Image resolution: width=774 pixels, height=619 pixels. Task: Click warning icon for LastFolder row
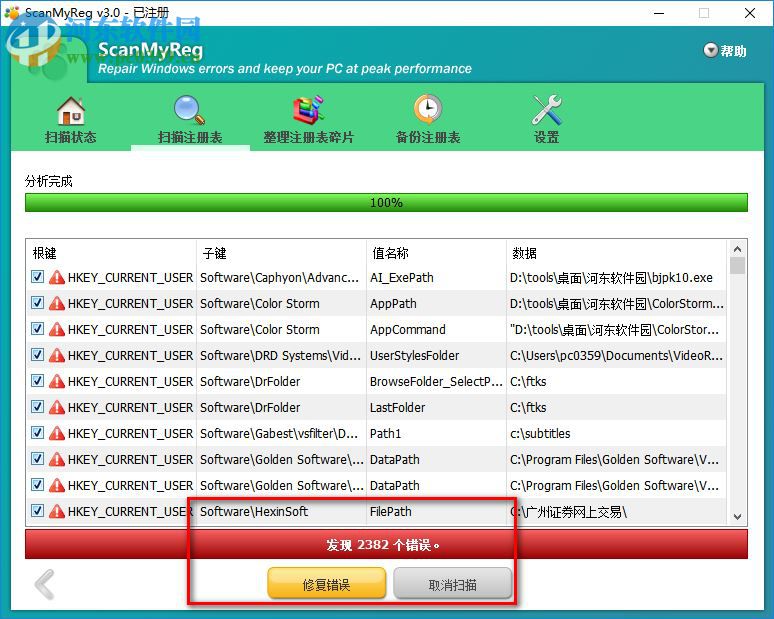(x=57, y=407)
